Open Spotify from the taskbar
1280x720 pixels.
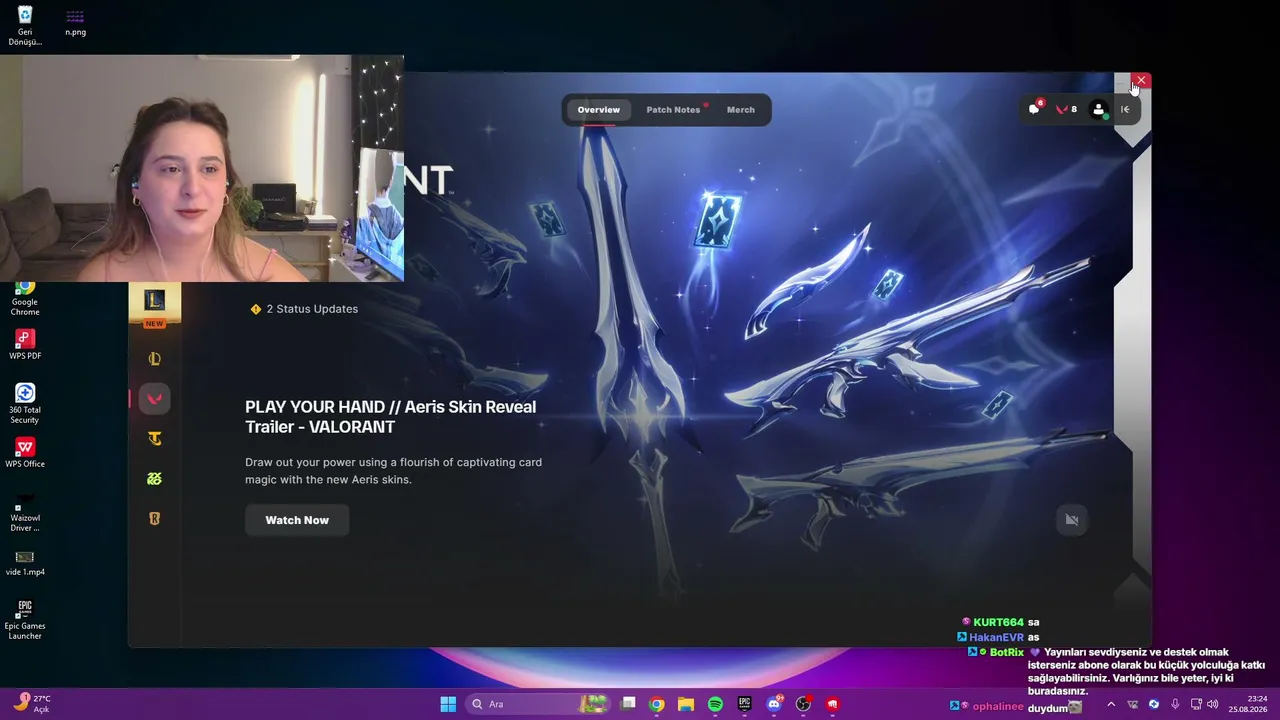[715, 704]
